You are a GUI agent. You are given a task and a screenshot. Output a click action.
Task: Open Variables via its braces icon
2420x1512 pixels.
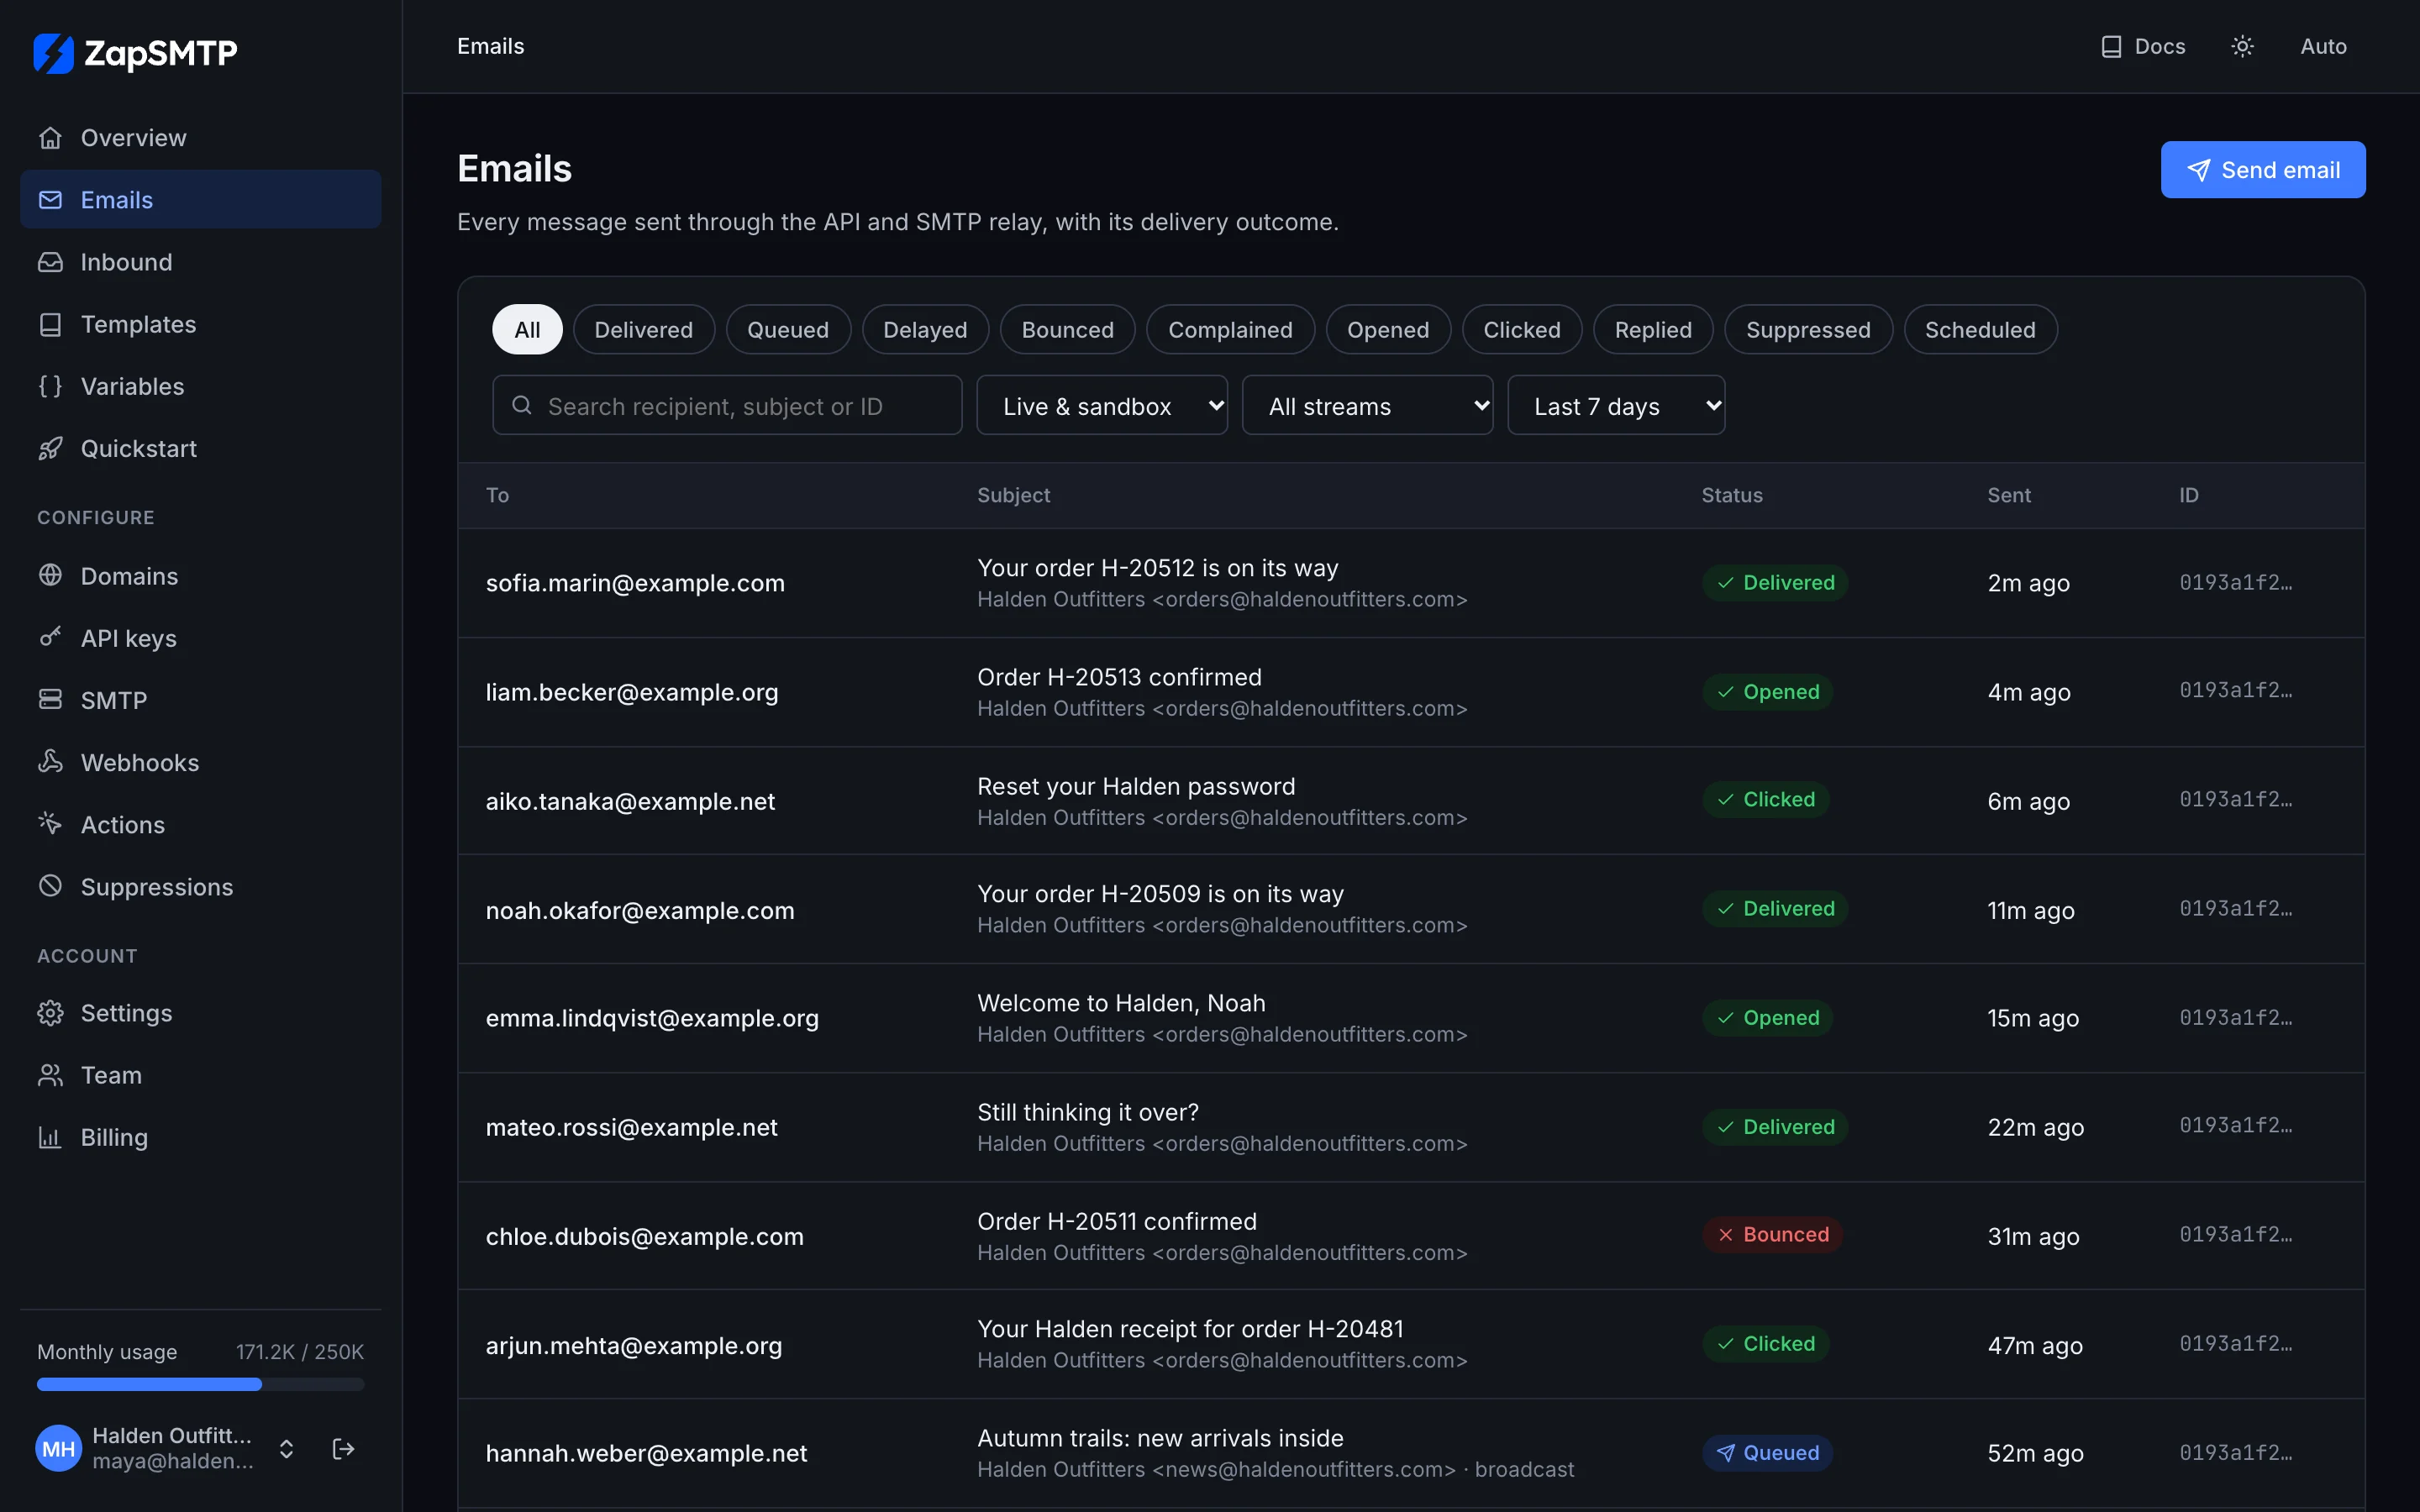pyautogui.click(x=50, y=386)
